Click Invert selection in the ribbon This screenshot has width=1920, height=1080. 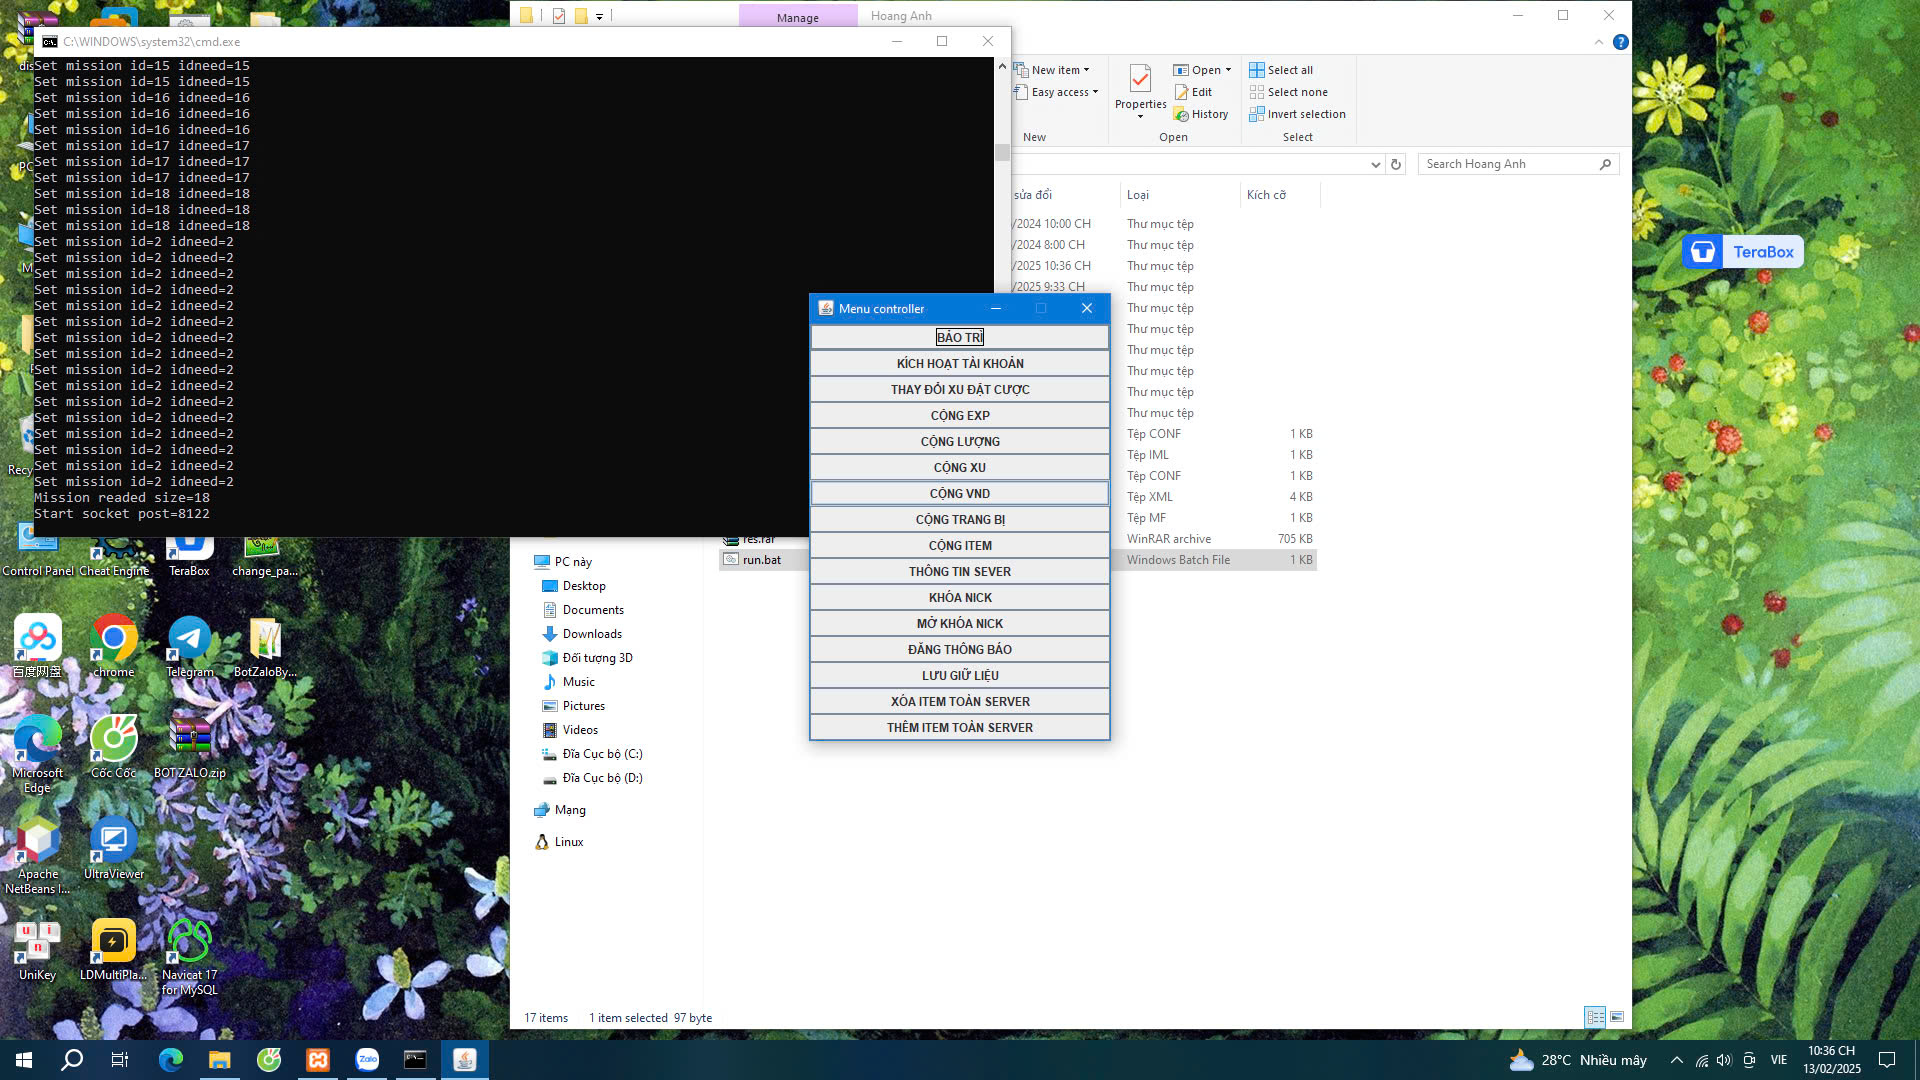(1297, 114)
